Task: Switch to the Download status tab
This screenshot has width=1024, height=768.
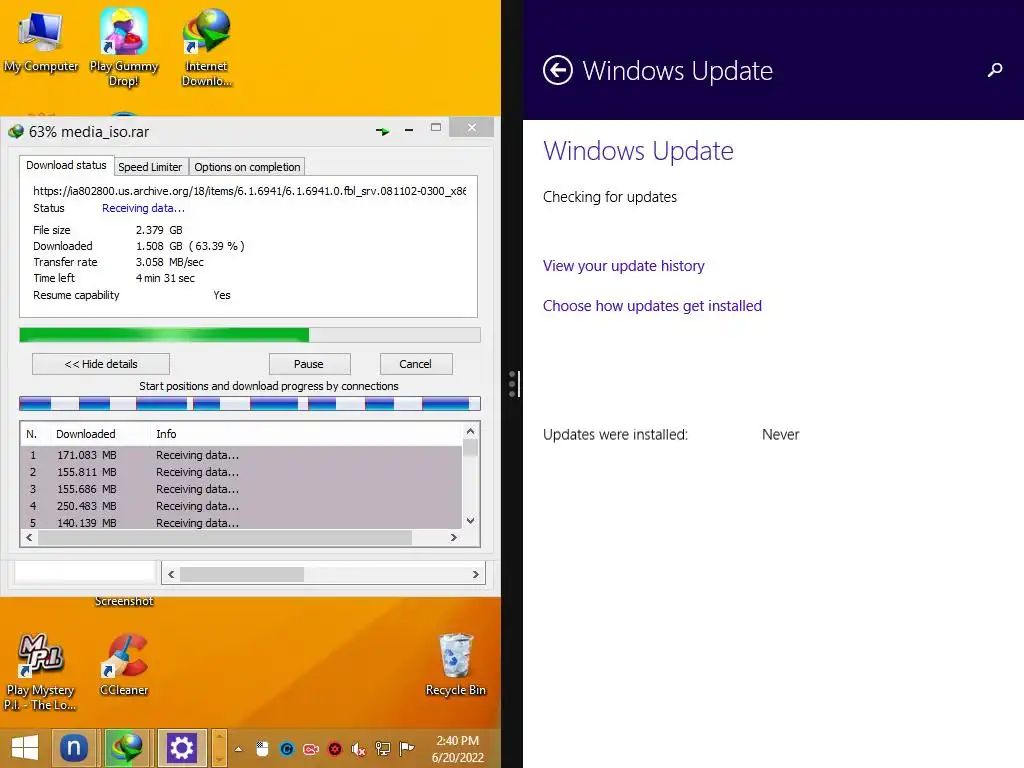Action: 66,165
